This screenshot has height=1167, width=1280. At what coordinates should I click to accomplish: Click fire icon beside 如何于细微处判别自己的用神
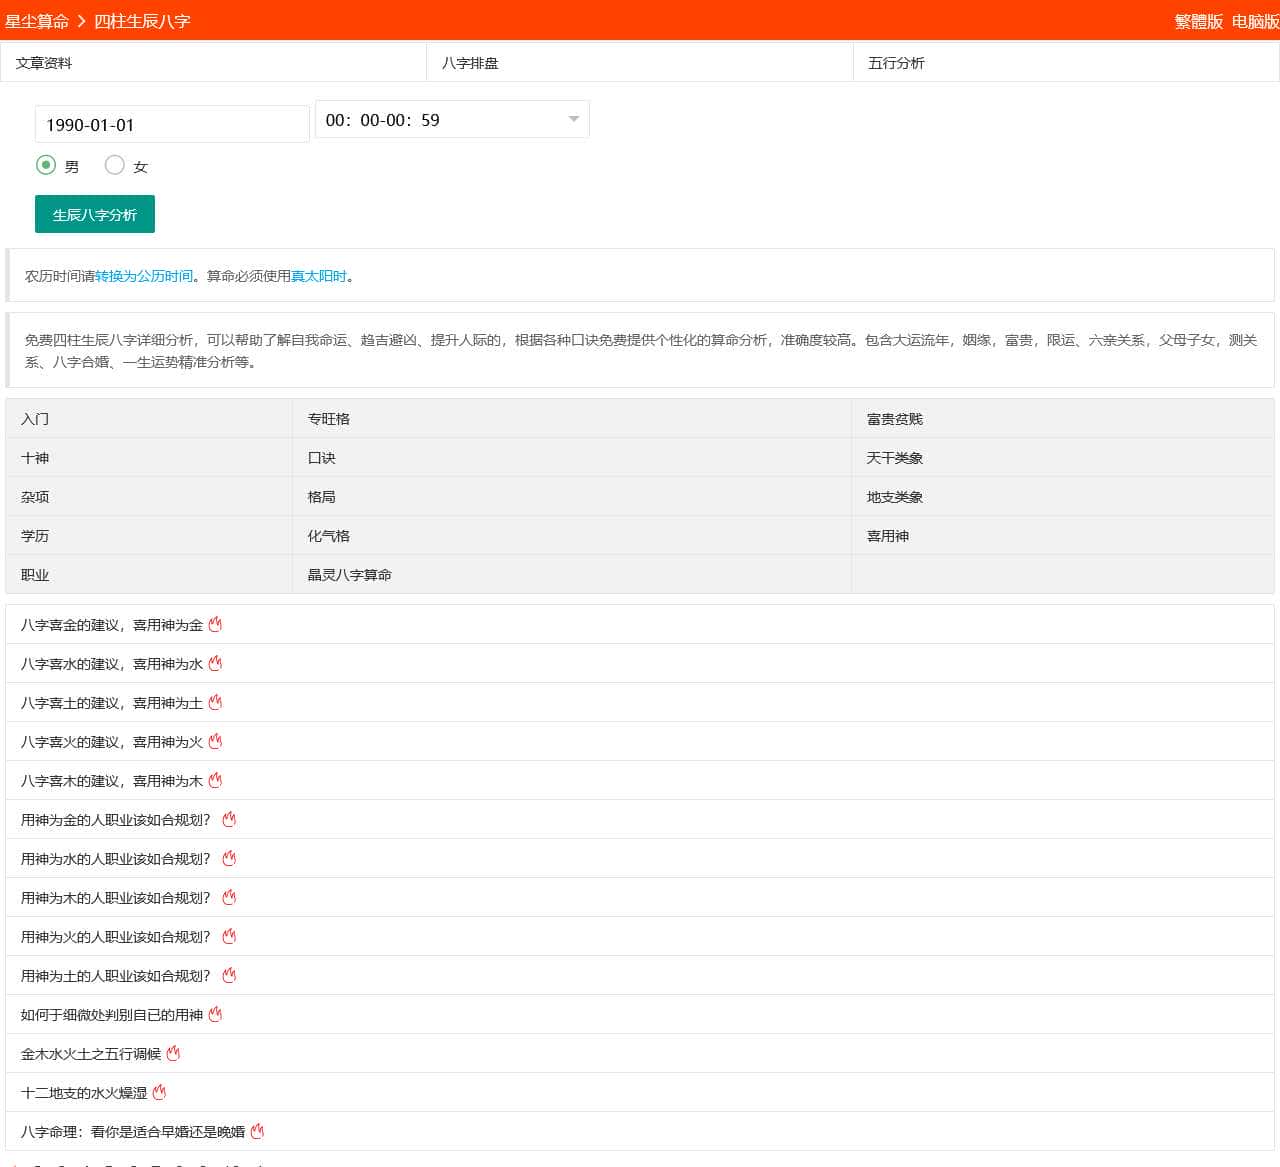pyautogui.click(x=215, y=1015)
